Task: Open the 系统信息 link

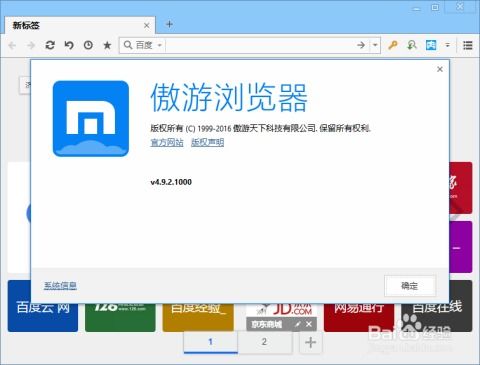Action: pyautogui.click(x=60, y=285)
